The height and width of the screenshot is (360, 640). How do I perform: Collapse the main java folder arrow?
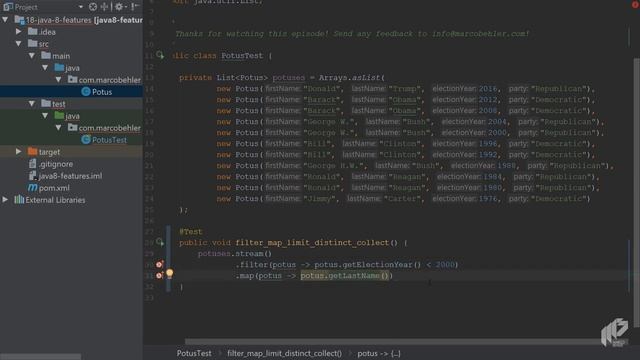pos(45,67)
